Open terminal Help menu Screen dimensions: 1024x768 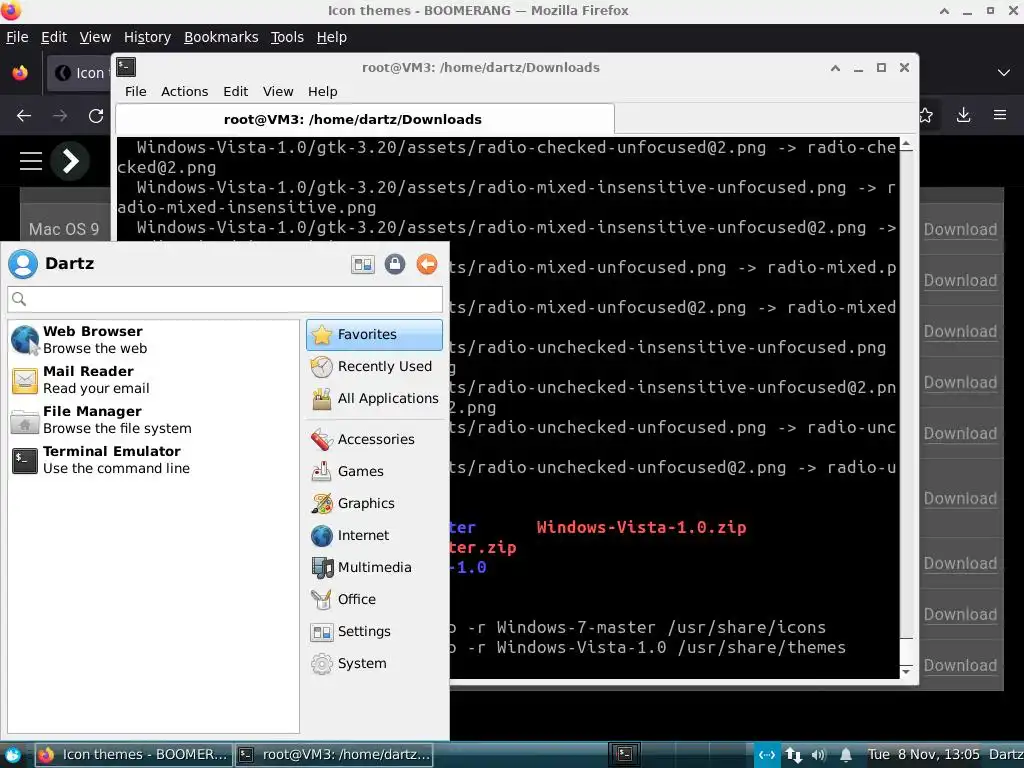point(323,91)
